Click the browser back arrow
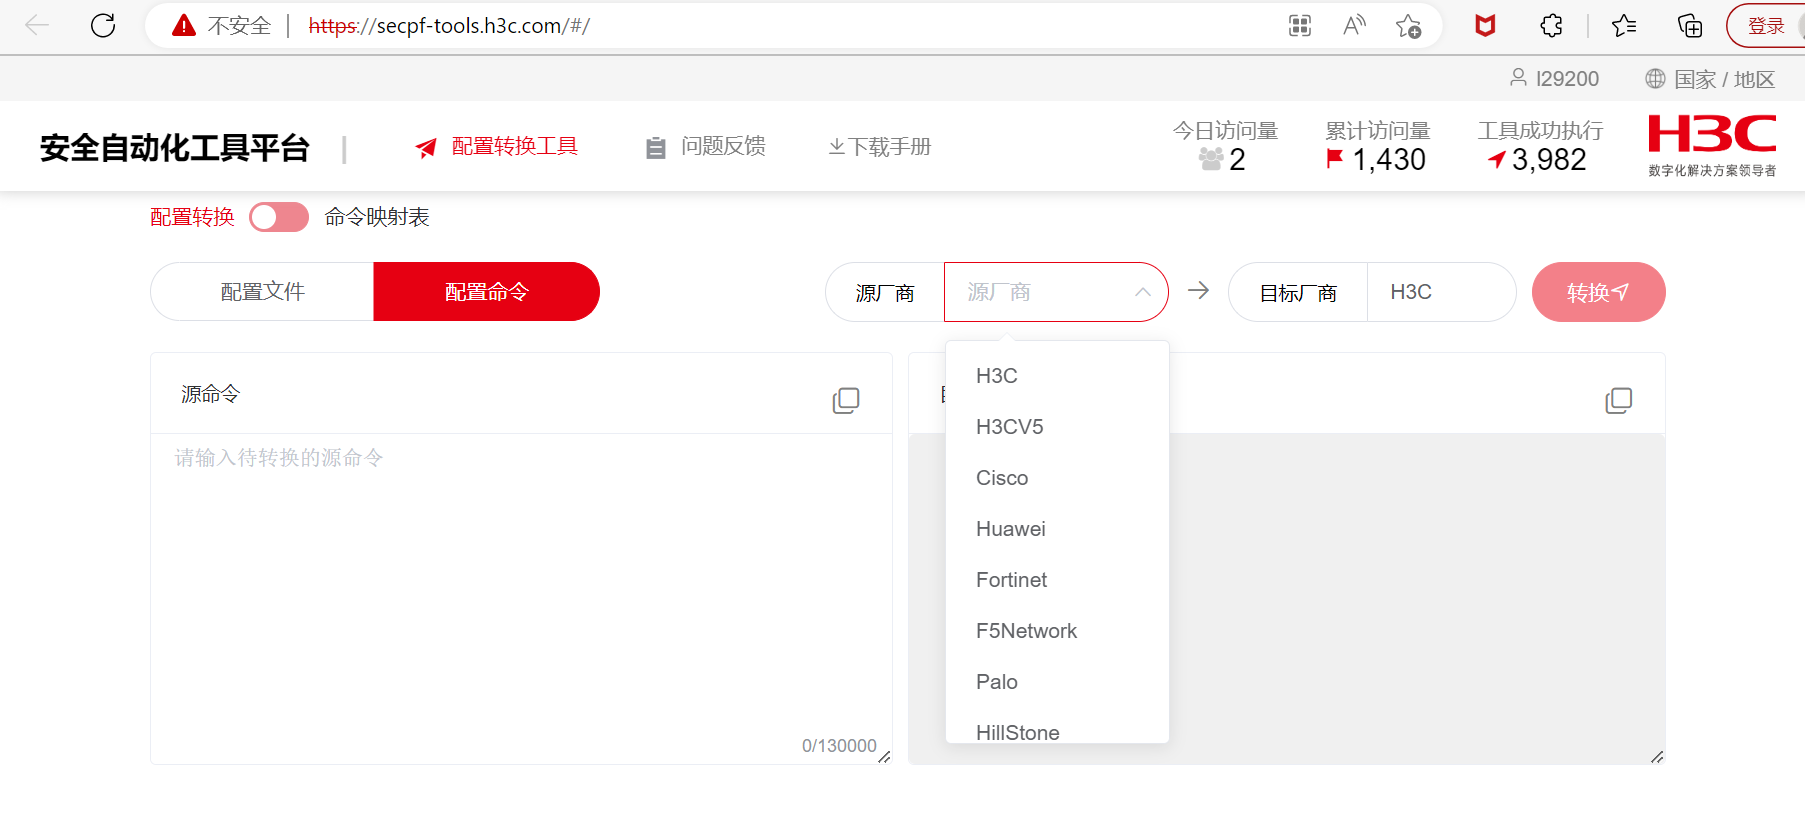Screen dimensions: 1805x818 click(37, 25)
